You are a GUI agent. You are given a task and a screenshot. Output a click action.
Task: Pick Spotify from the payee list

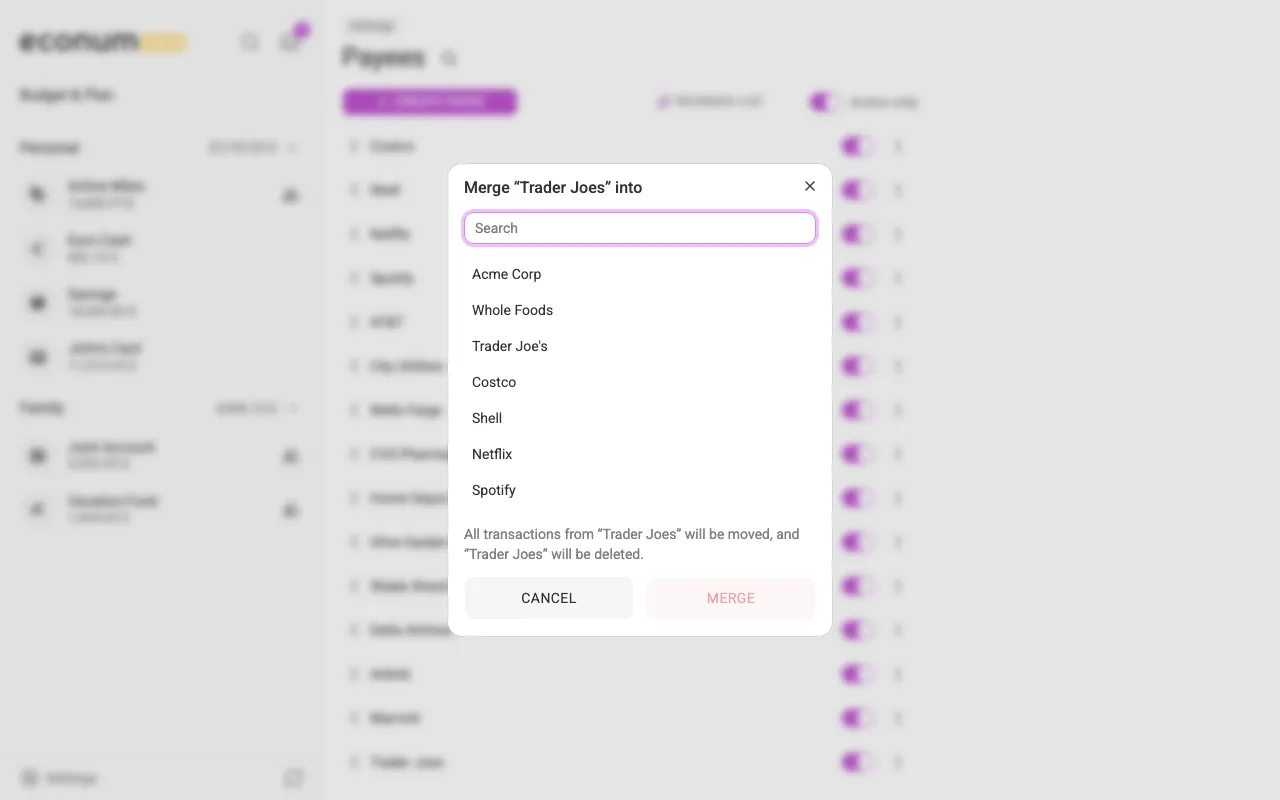point(640,490)
